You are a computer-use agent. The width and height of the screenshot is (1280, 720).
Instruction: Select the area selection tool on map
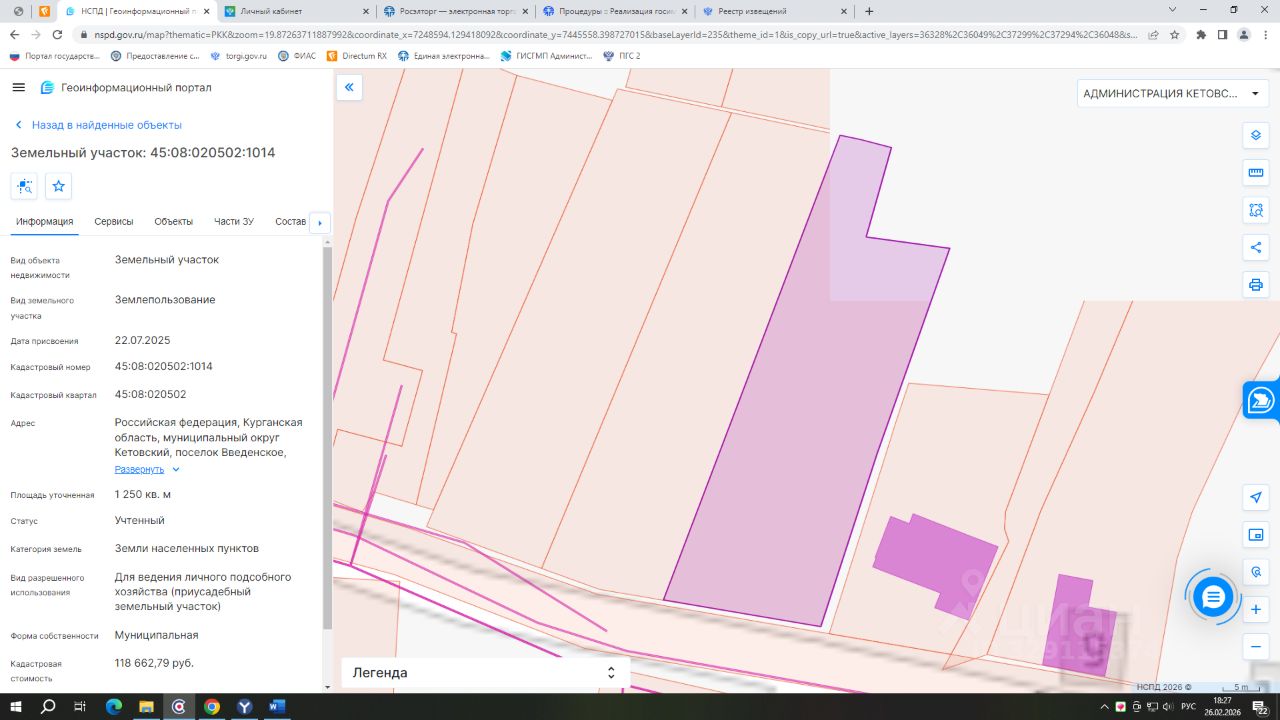[x=1256, y=210]
